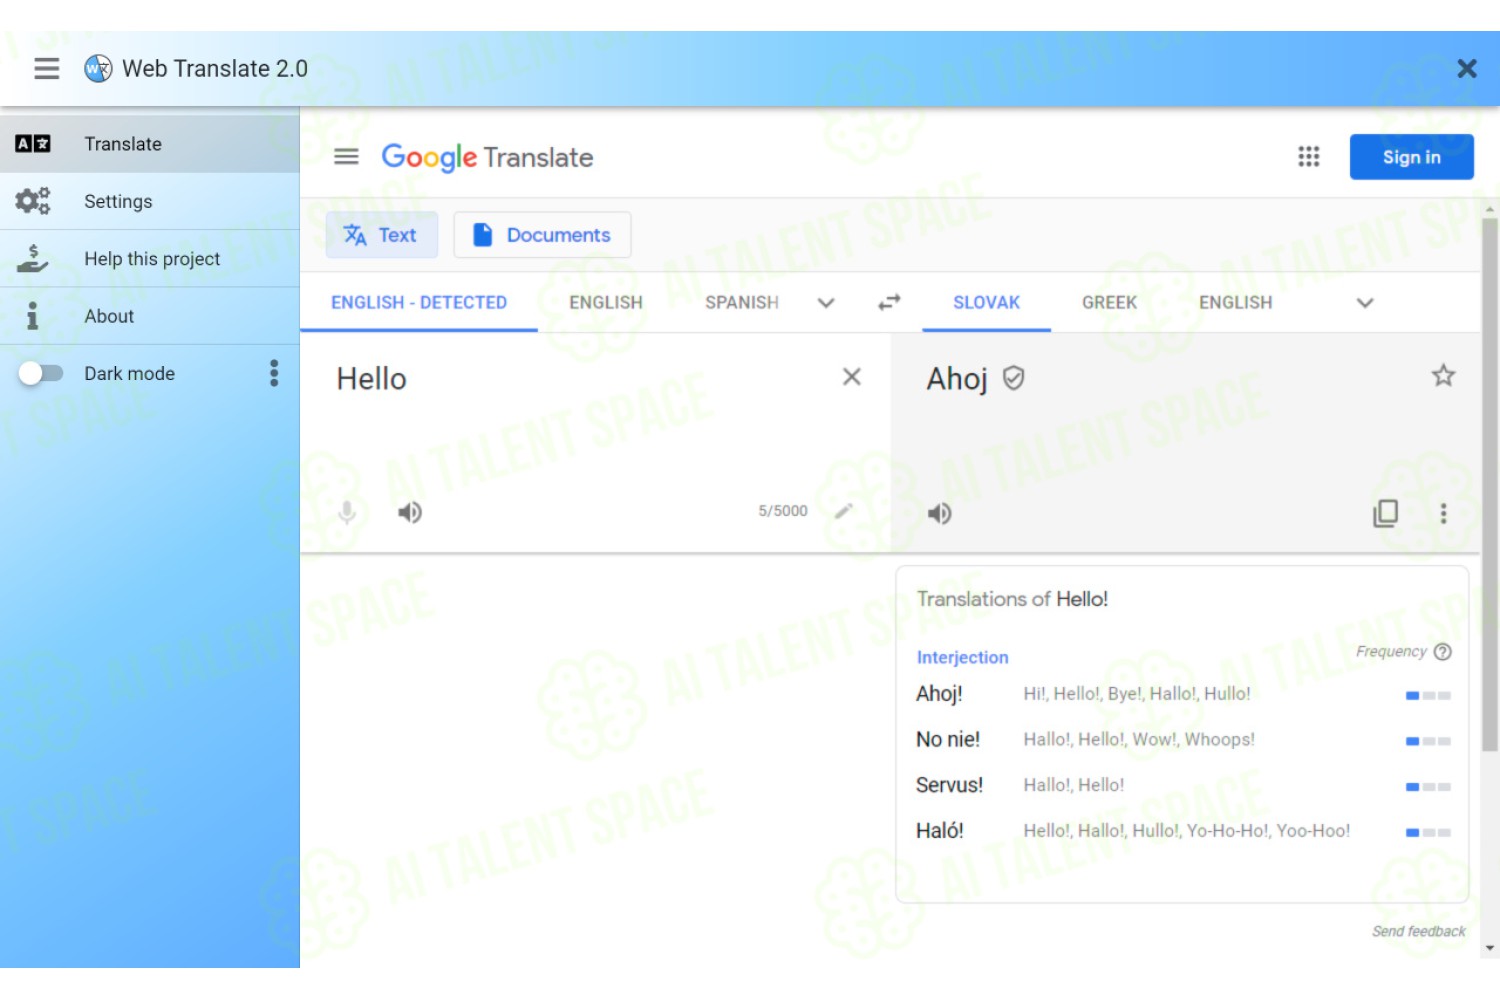The height and width of the screenshot is (1000, 1500).
Task: Open Settings in the sidebar
Action: click(x=150, y=201)
